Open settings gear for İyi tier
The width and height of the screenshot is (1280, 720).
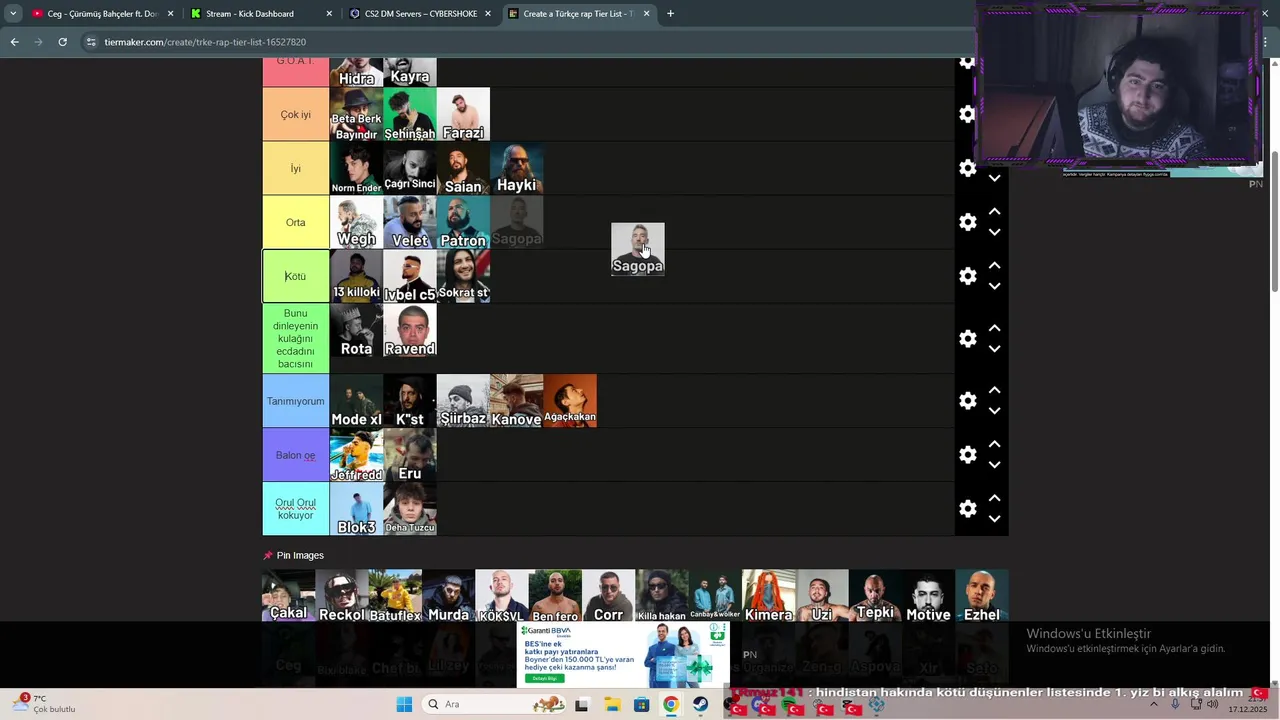coord(967,168)
